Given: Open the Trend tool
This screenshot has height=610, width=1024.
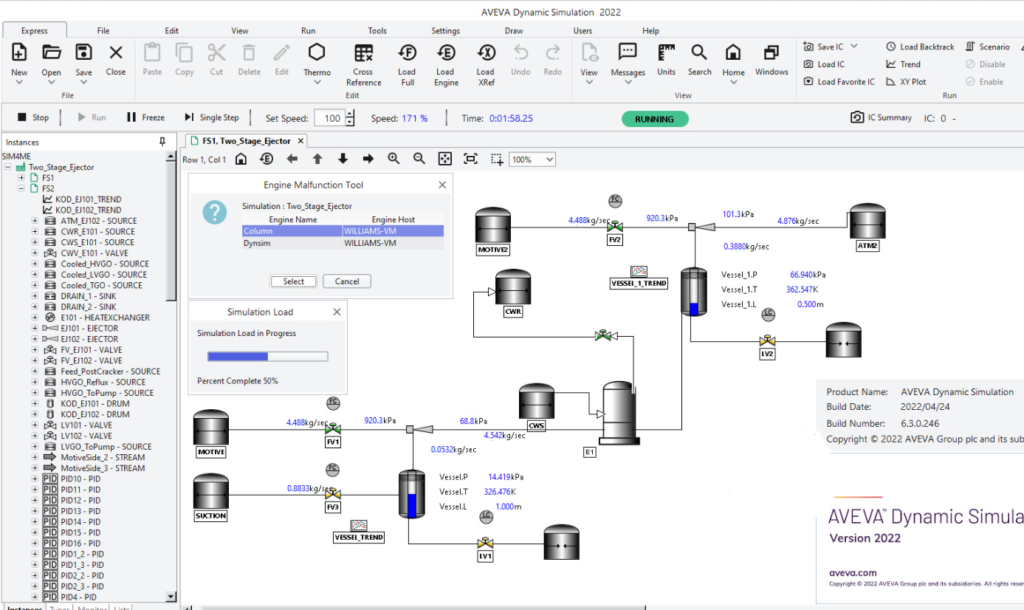Looking at the screenshot, I should [x=903, y=64].
